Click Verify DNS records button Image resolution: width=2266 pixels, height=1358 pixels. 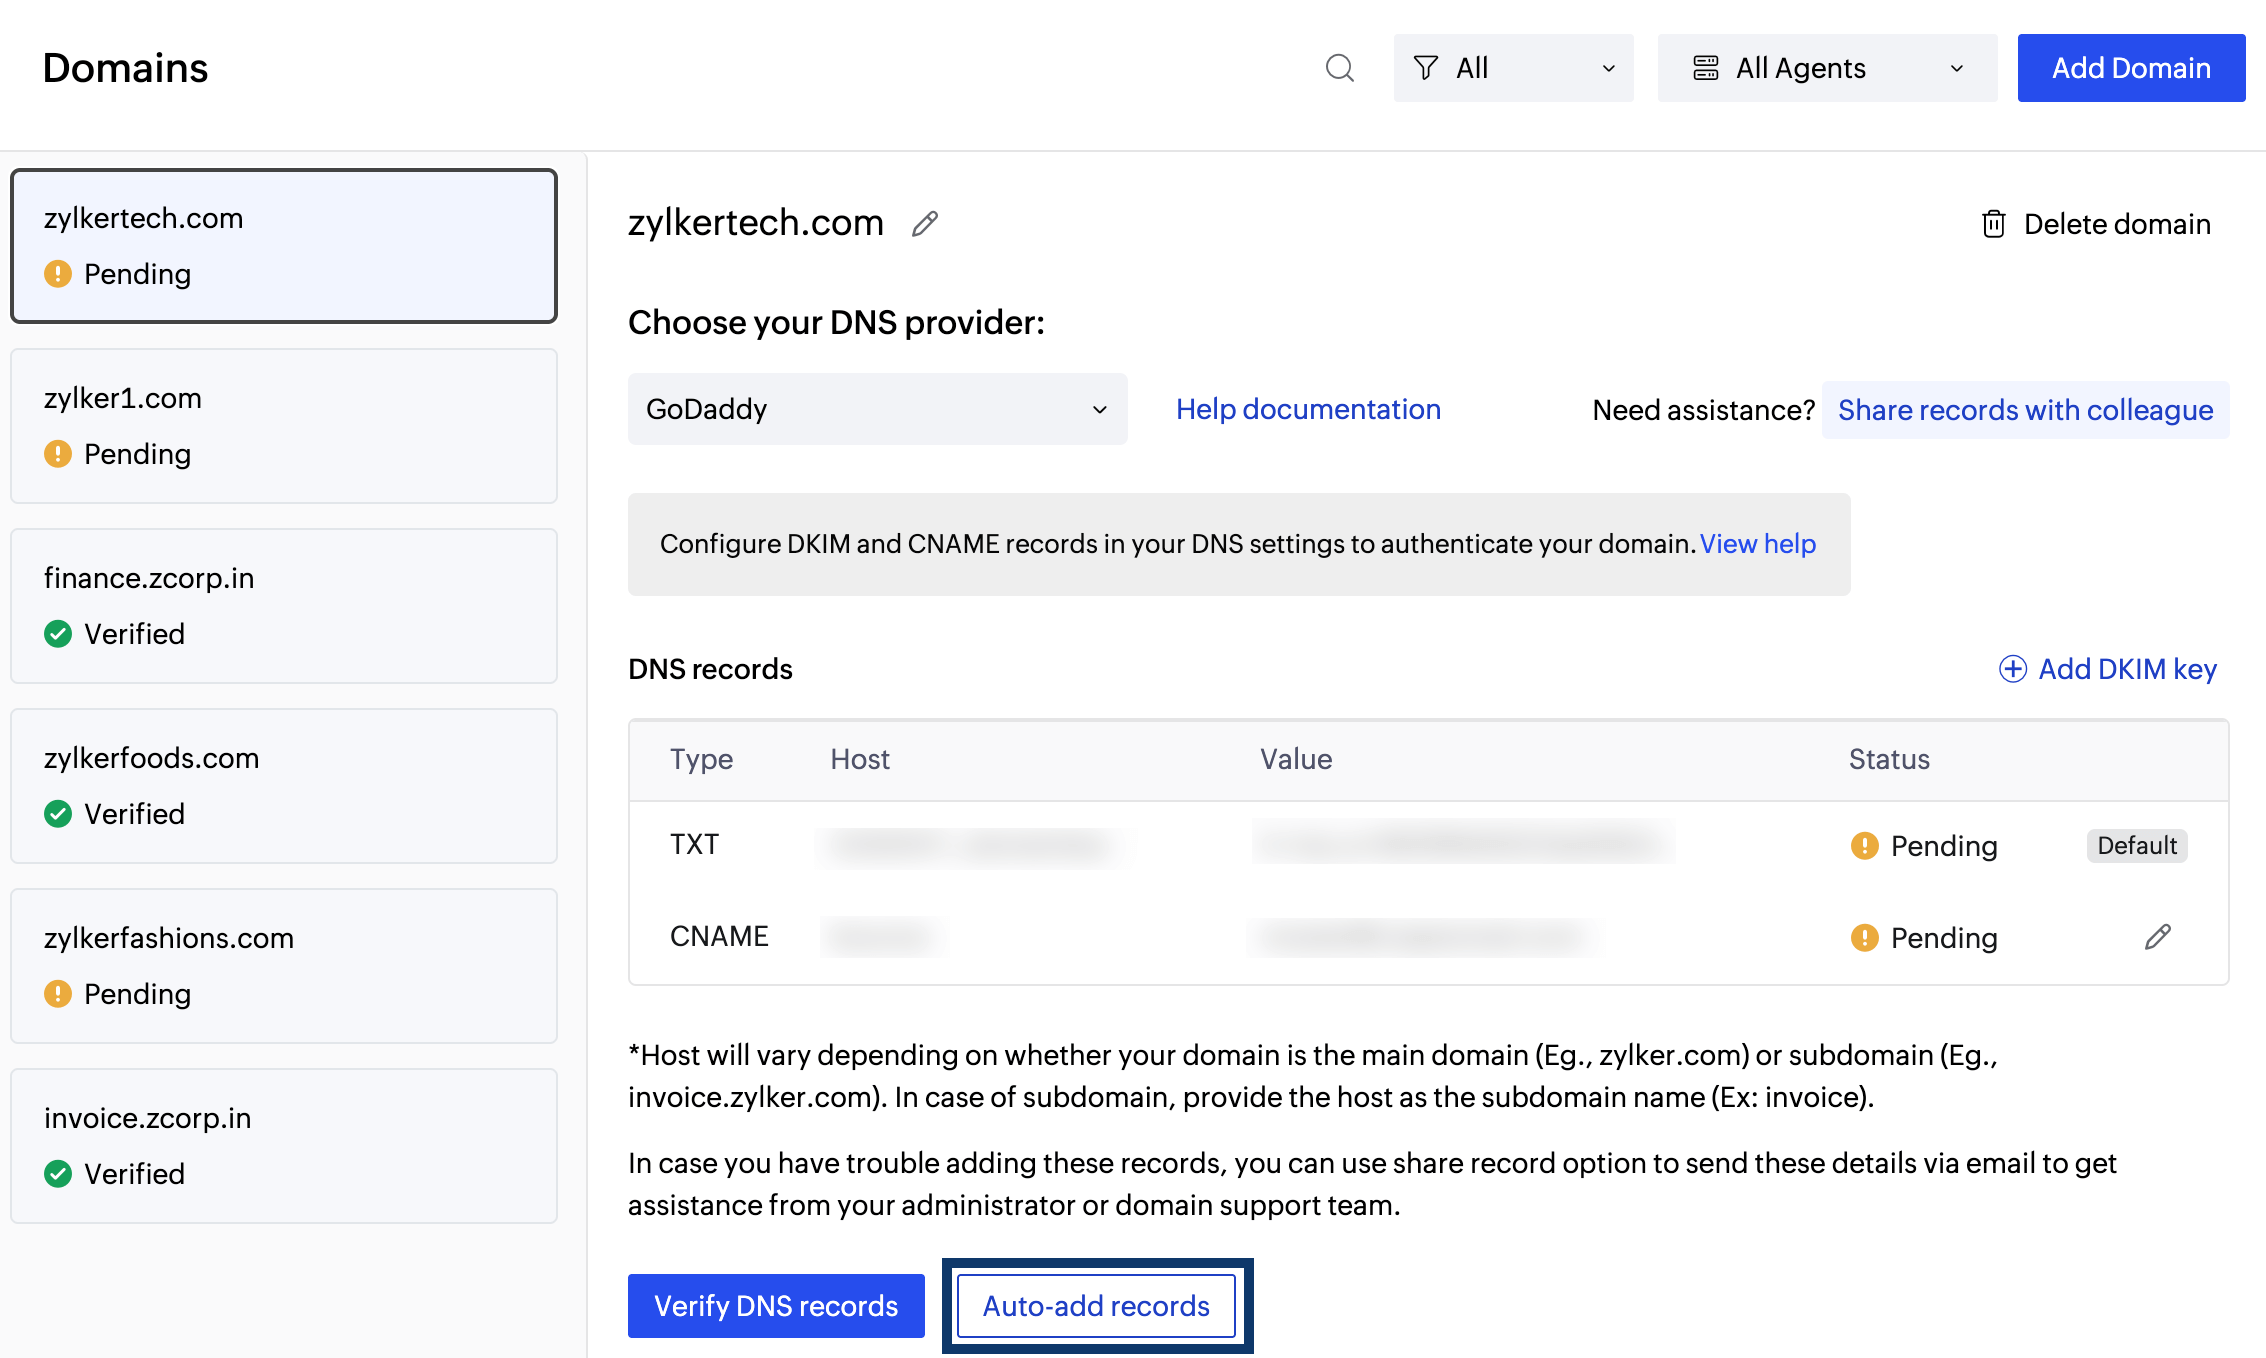[776, 1306]
